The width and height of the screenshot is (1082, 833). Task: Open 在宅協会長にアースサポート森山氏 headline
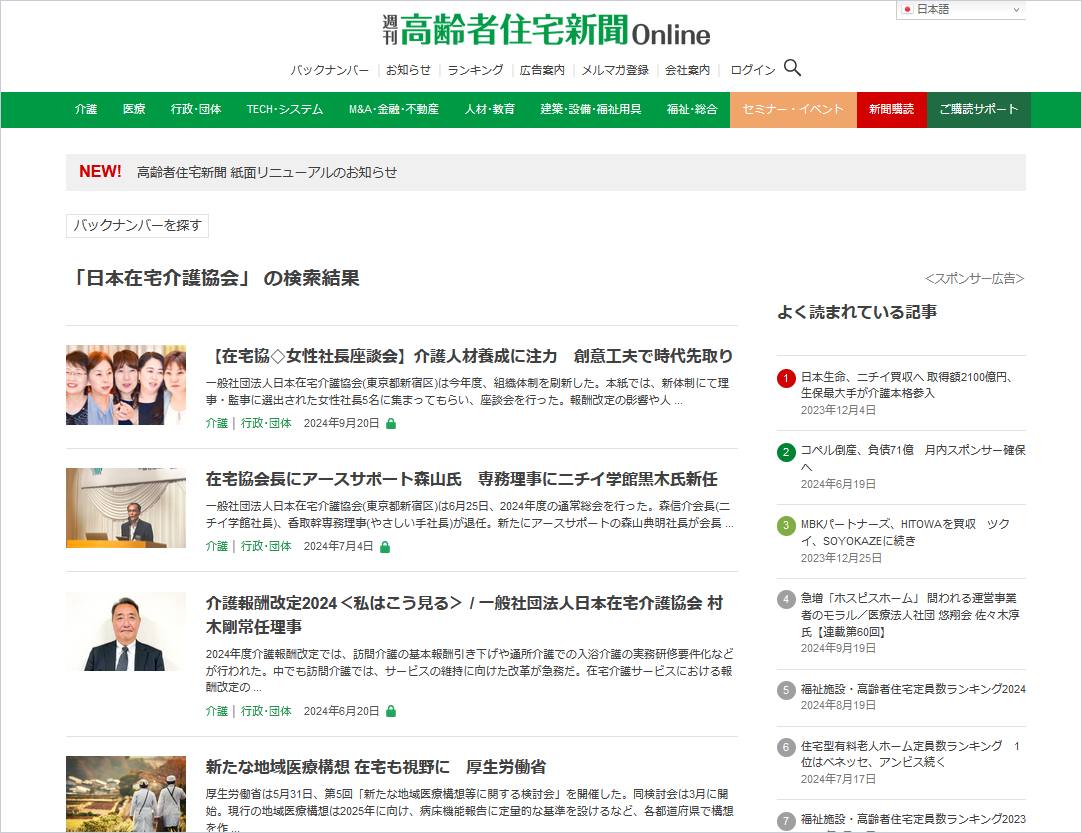tap(462, 479)
